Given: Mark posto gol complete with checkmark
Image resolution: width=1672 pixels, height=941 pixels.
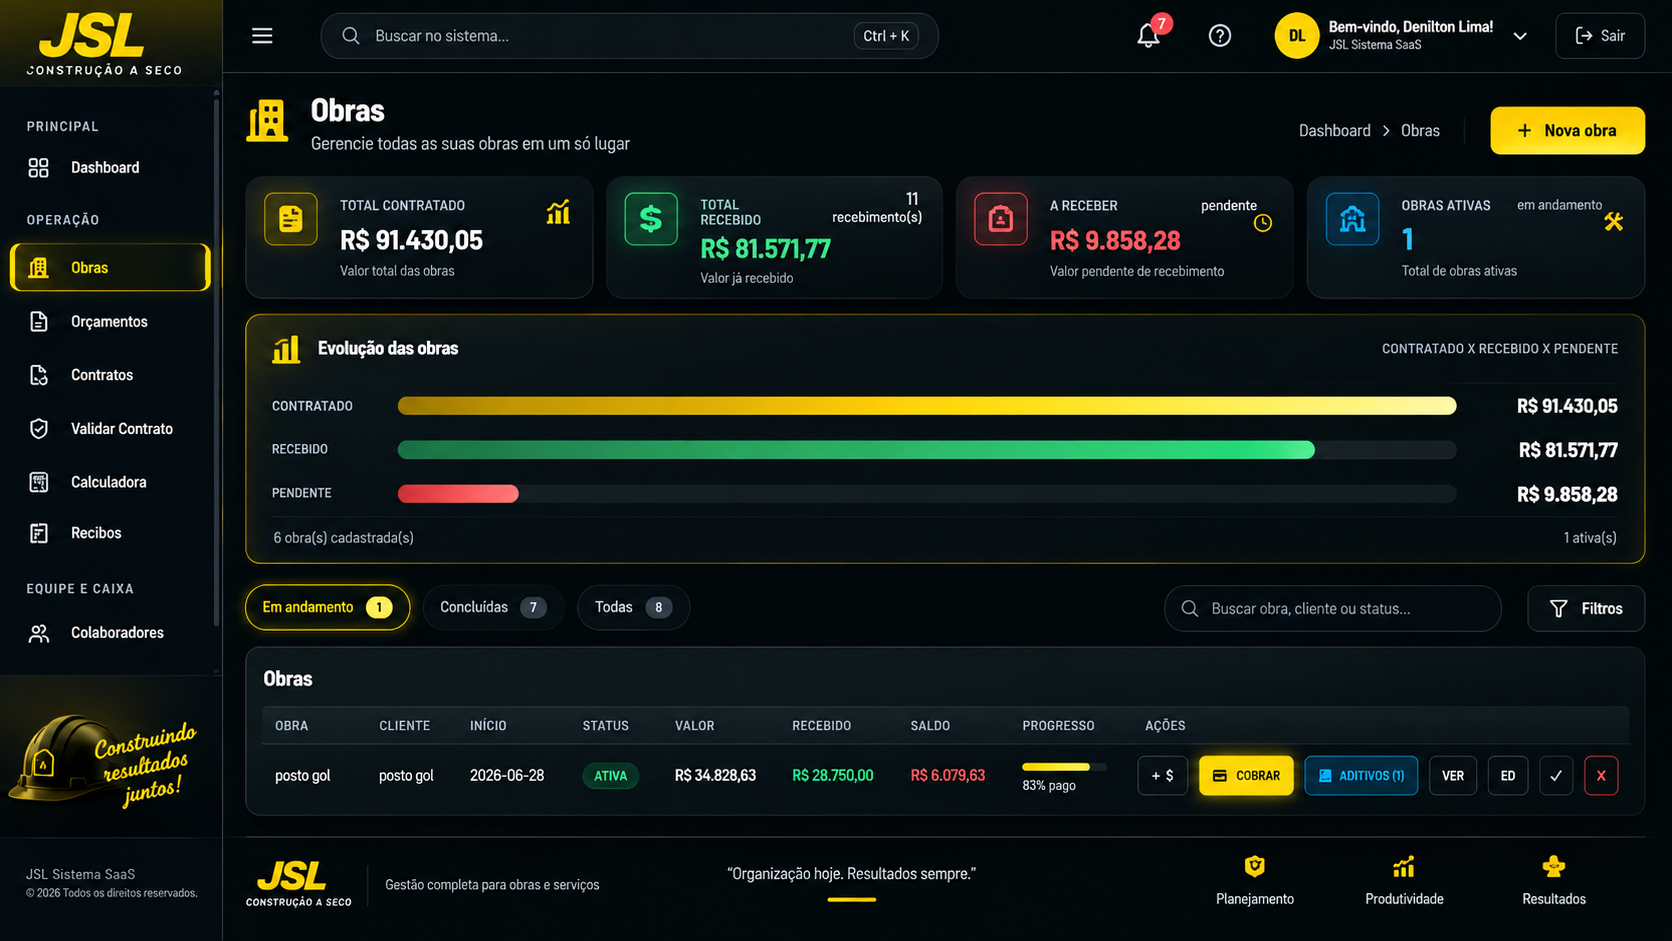Looking at the screenshot, I should [x=1556, y=775].
